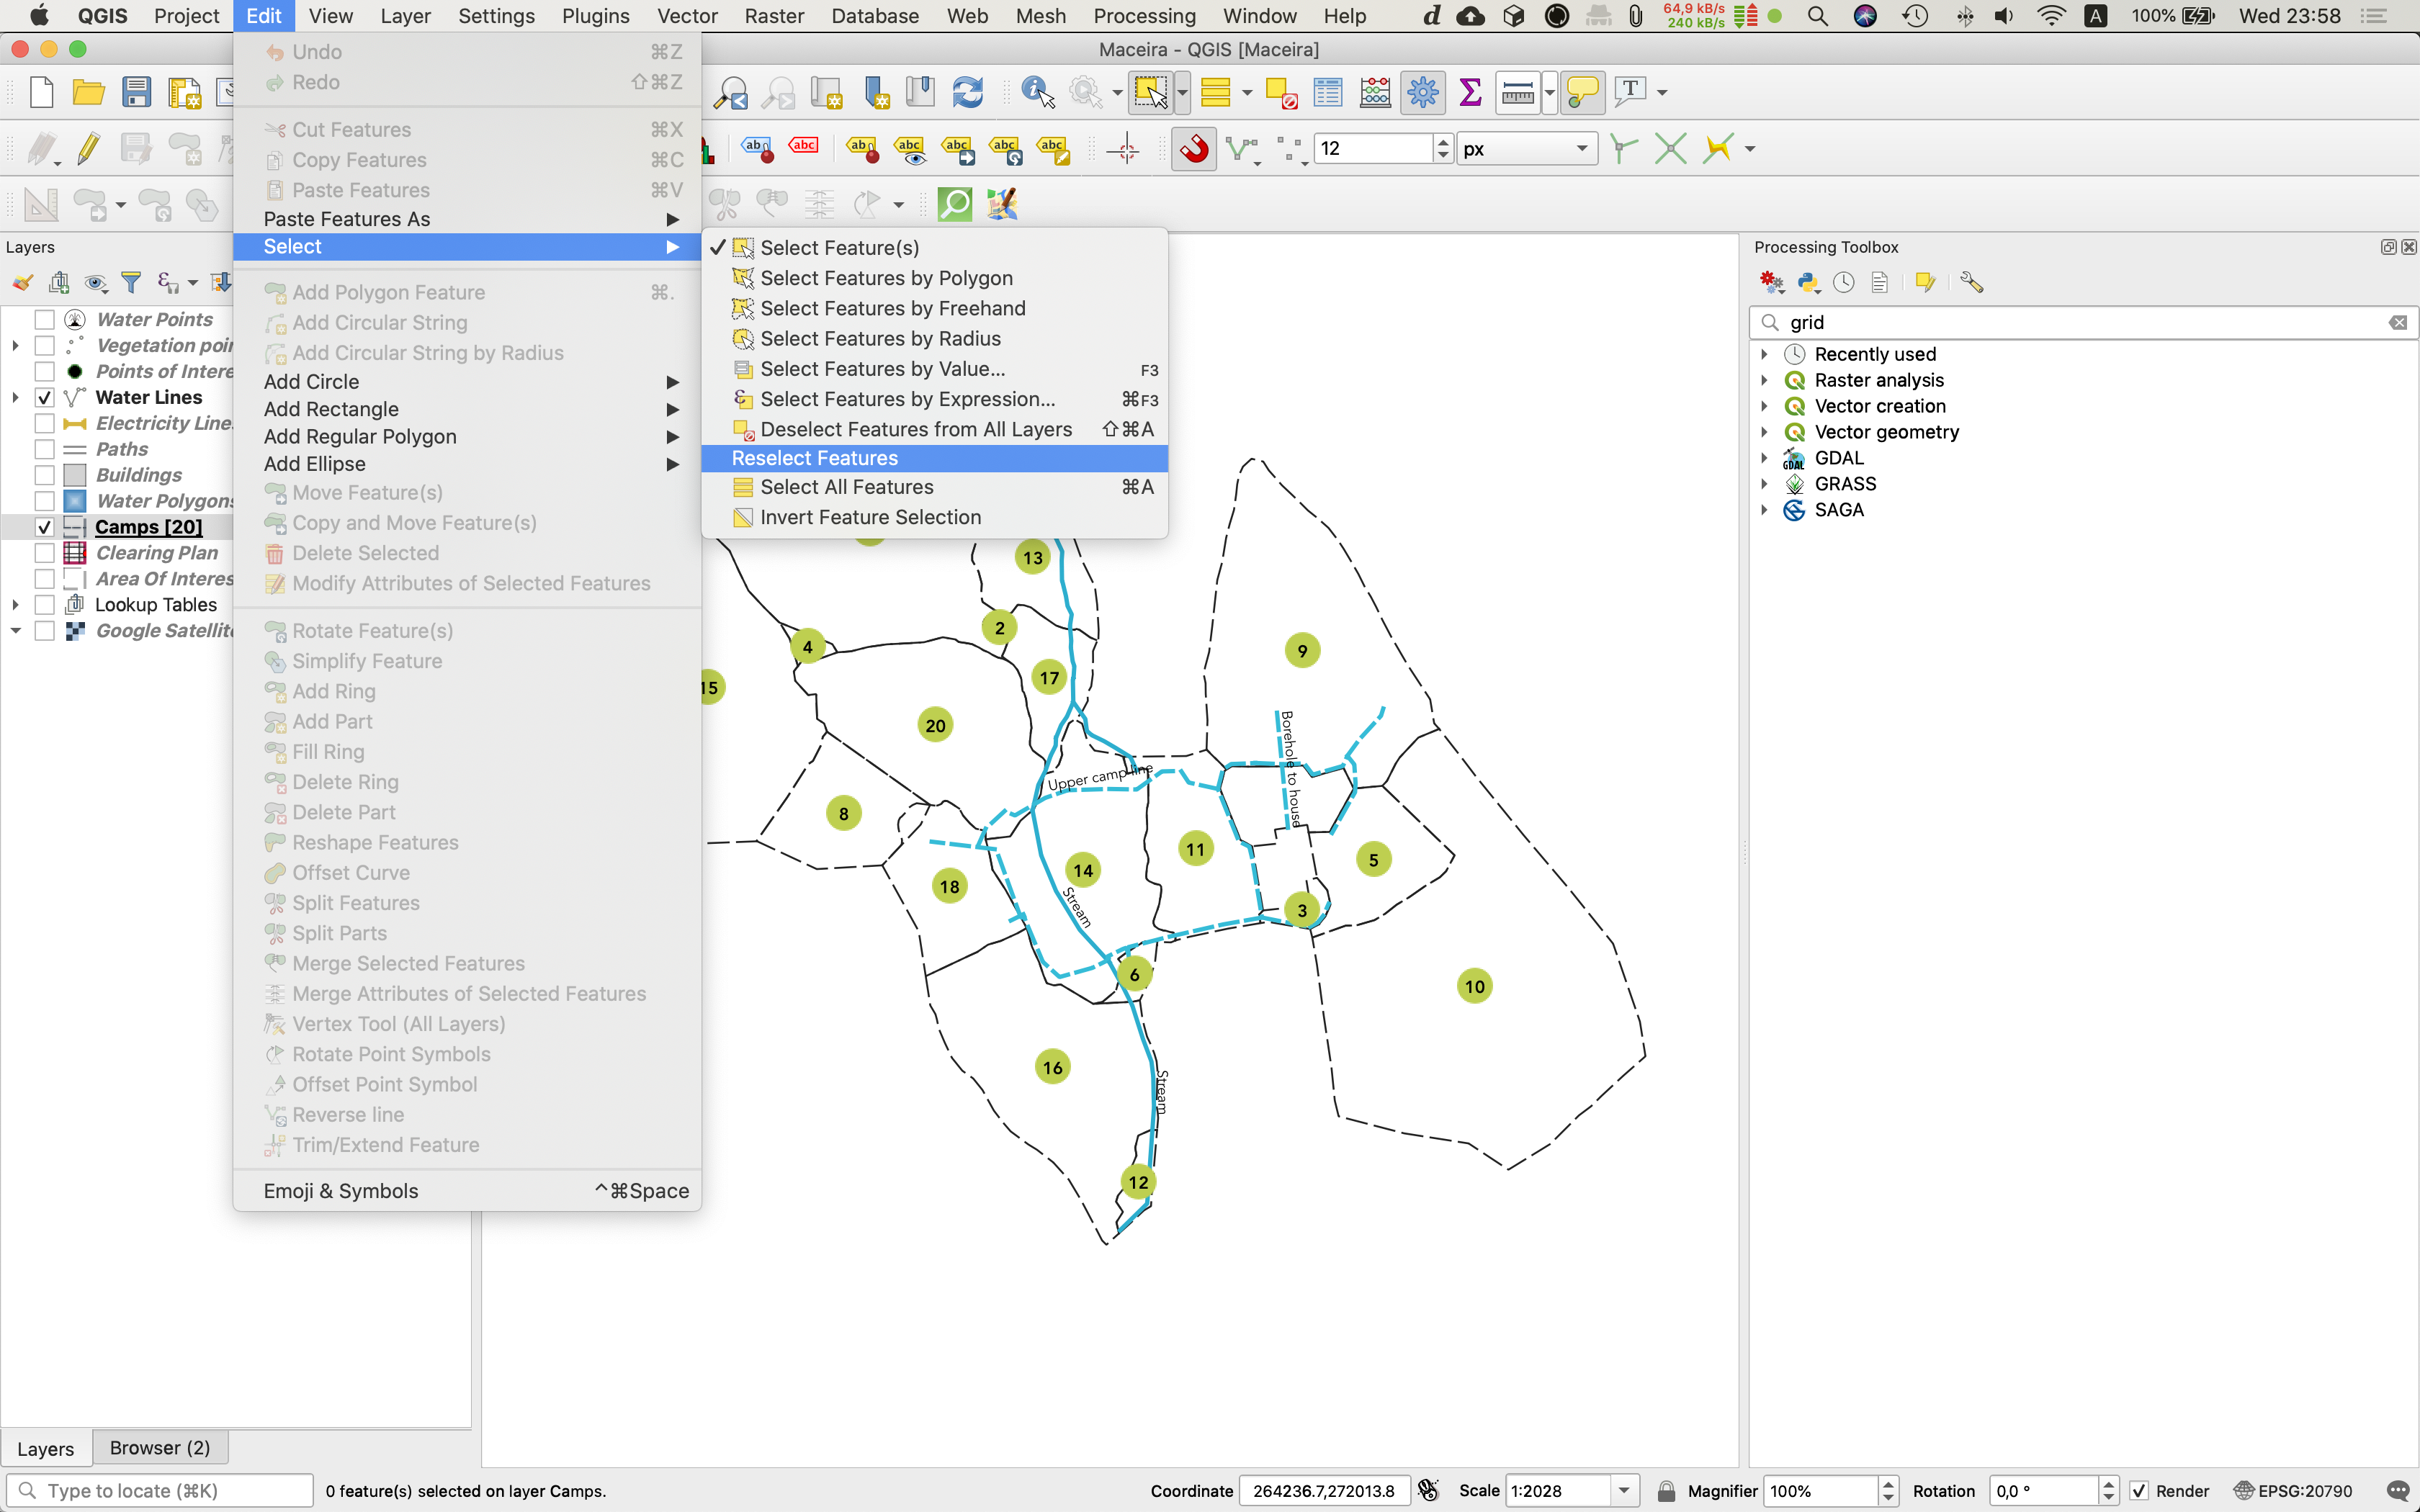Enable the Buildings layer checkbox
Image resolution: width=2420 pixels, height=1512 pixels.
pos(44,475)
